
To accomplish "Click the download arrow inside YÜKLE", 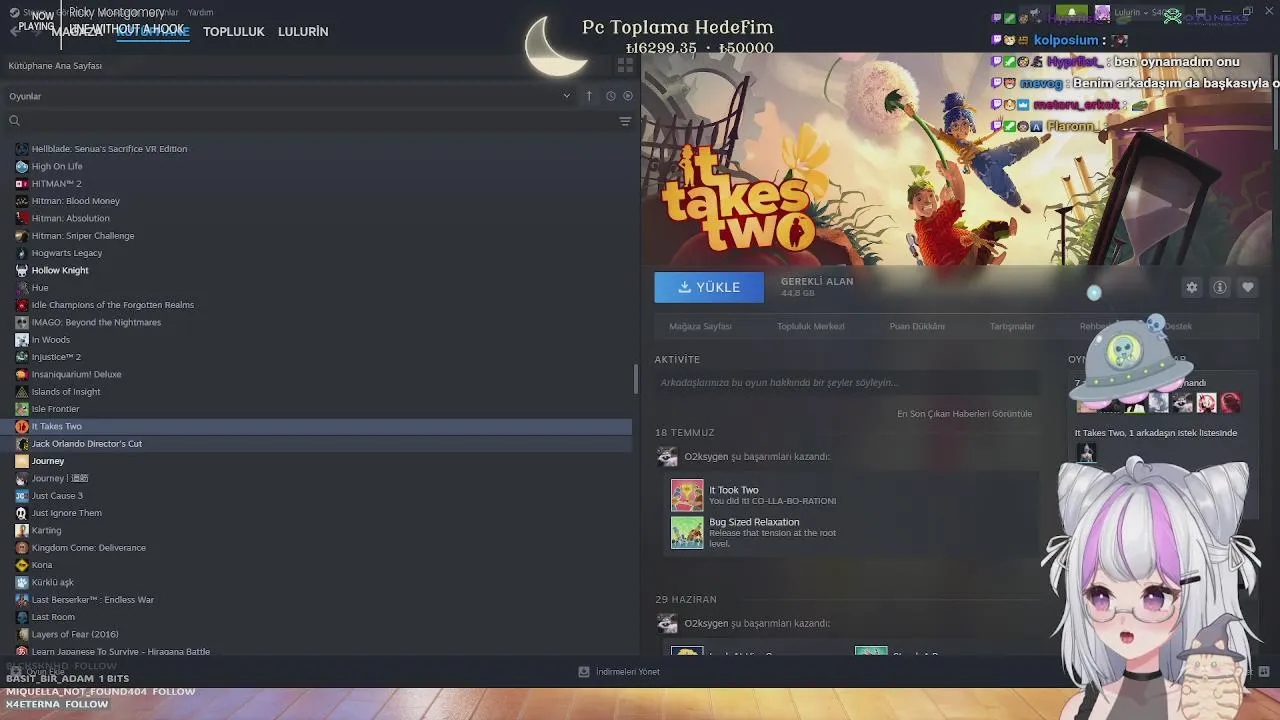I will click(685, 287).
